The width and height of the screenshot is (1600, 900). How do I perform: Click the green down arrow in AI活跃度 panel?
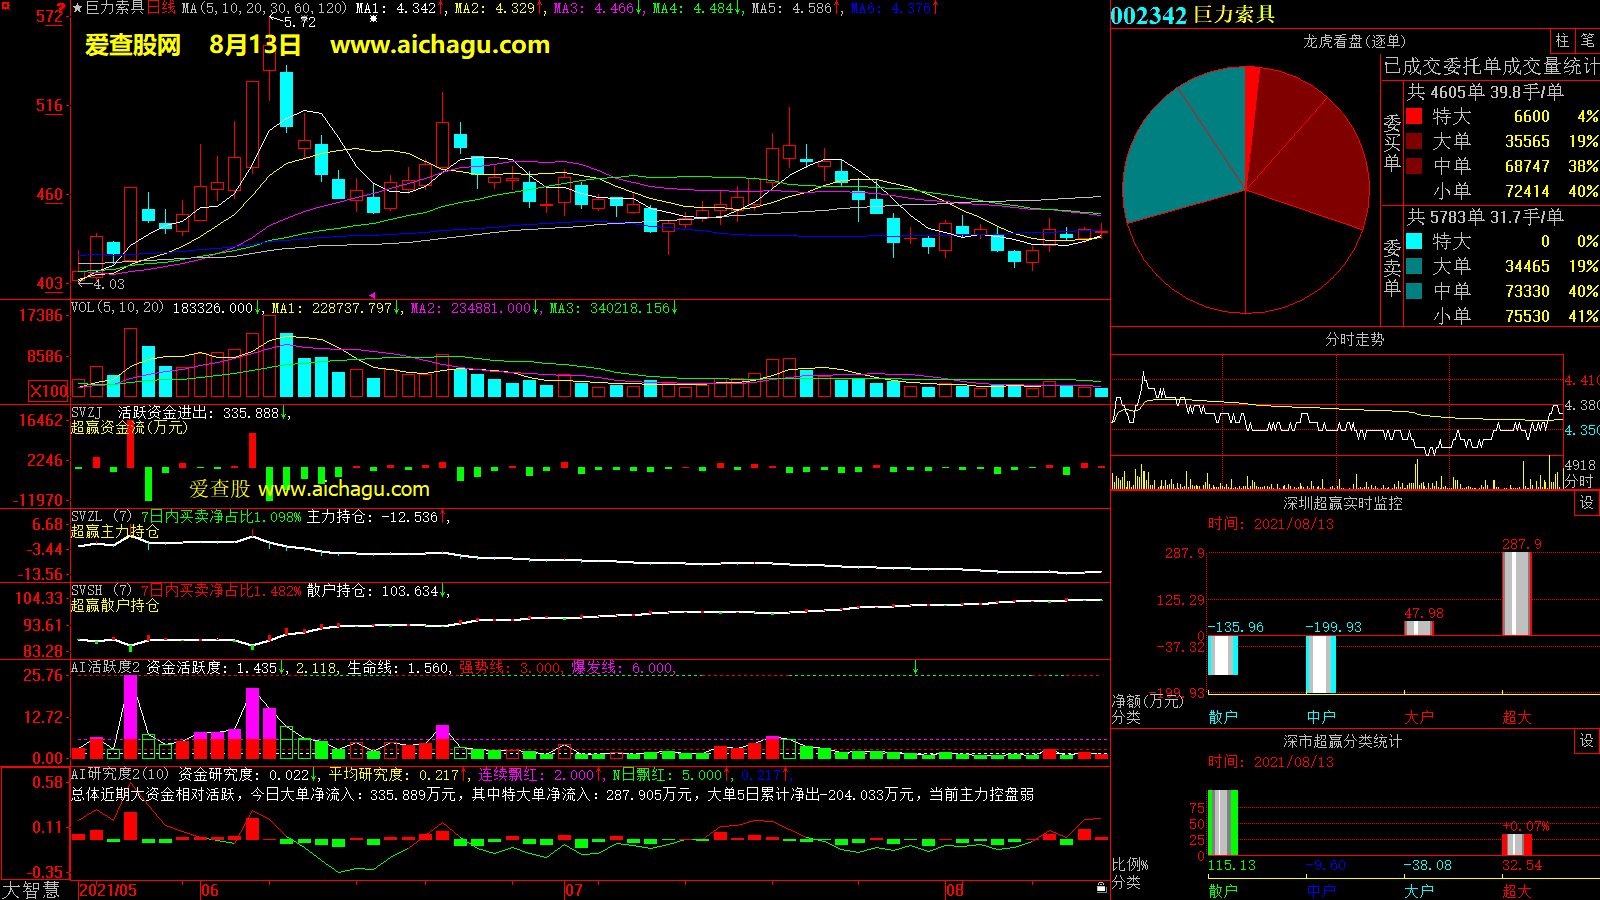[x=915, y=667]
